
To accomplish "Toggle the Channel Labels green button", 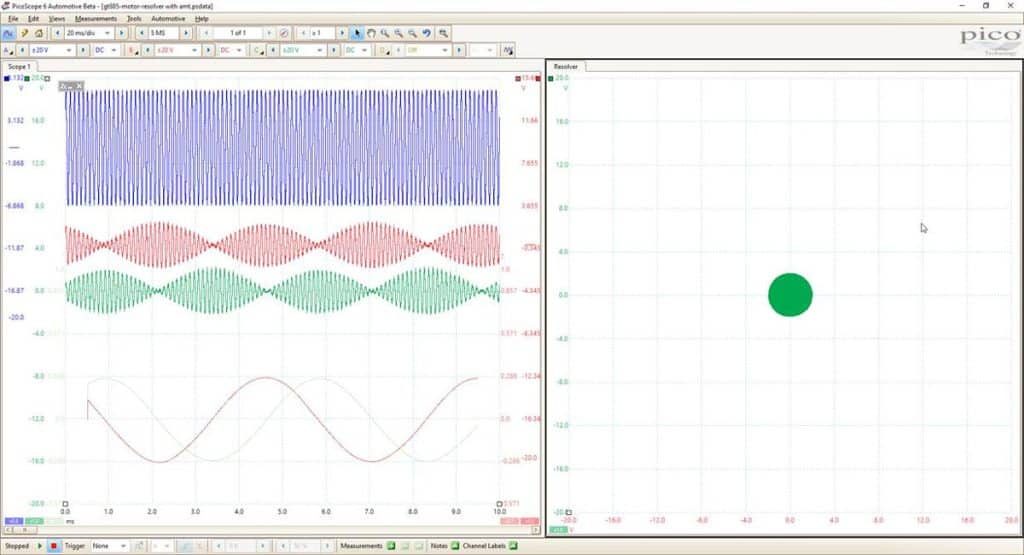I will [x=513, y=546].
